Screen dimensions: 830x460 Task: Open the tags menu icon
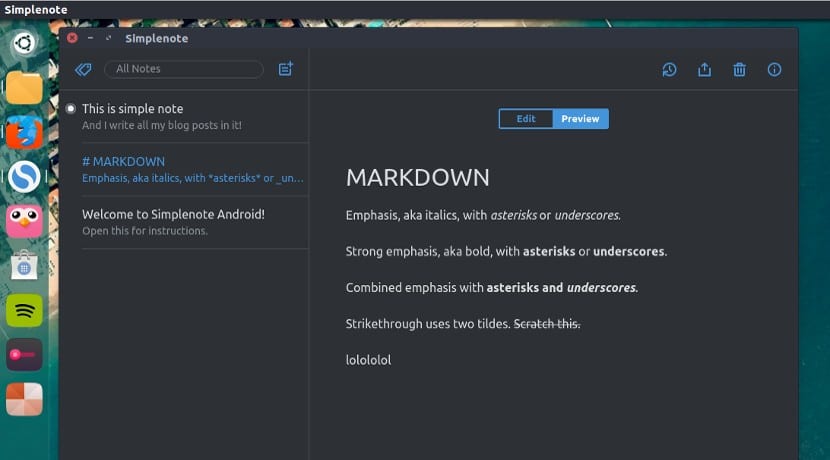83,69
